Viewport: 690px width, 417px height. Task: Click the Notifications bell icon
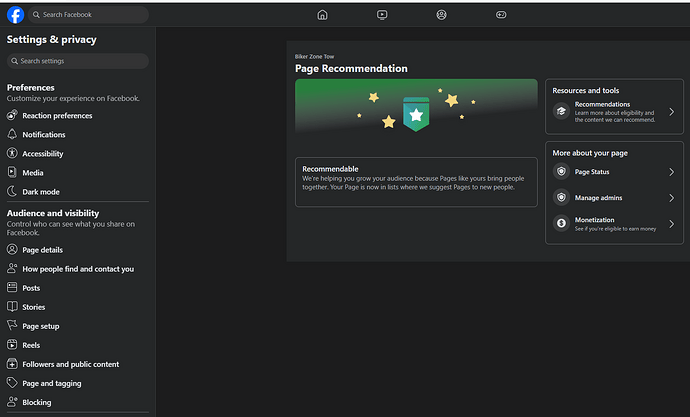pyautogui.click(x=12, y=134)
